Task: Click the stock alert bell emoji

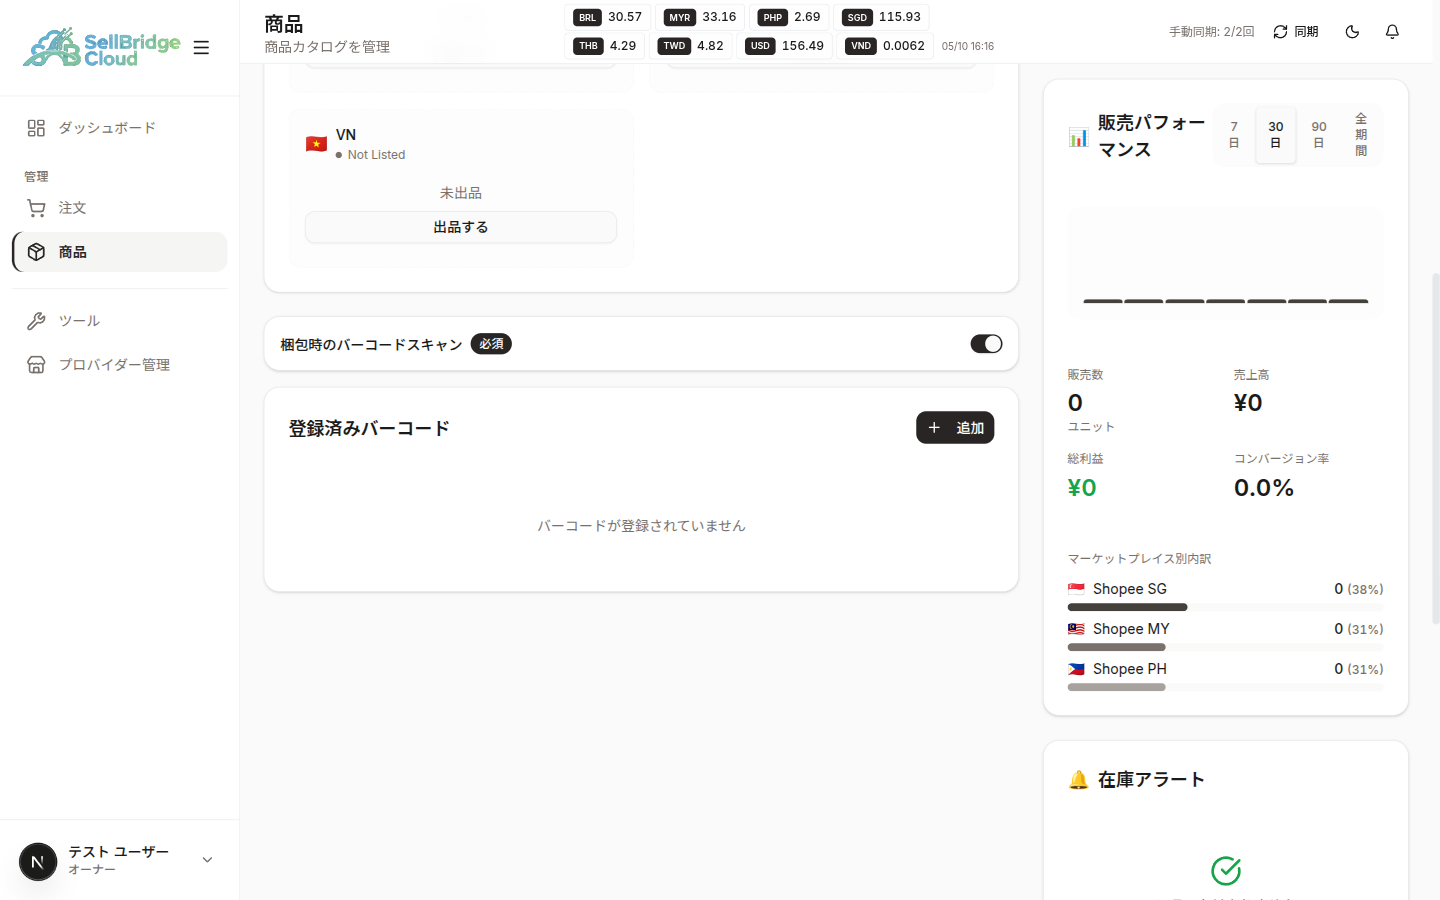Action: click(x=1078, y=780)
